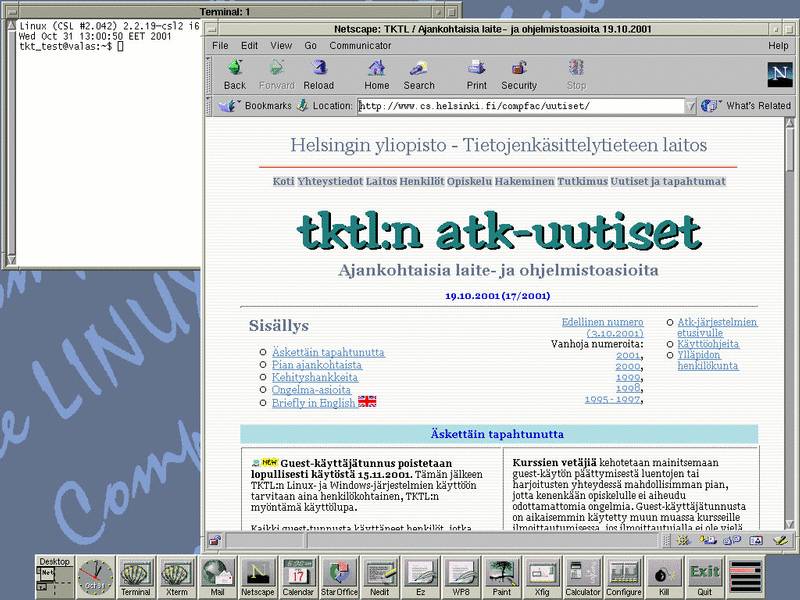This screenshot has height=600, width=800.
Task: Open the Käyttöohjeita link
Action: point(708,344)
